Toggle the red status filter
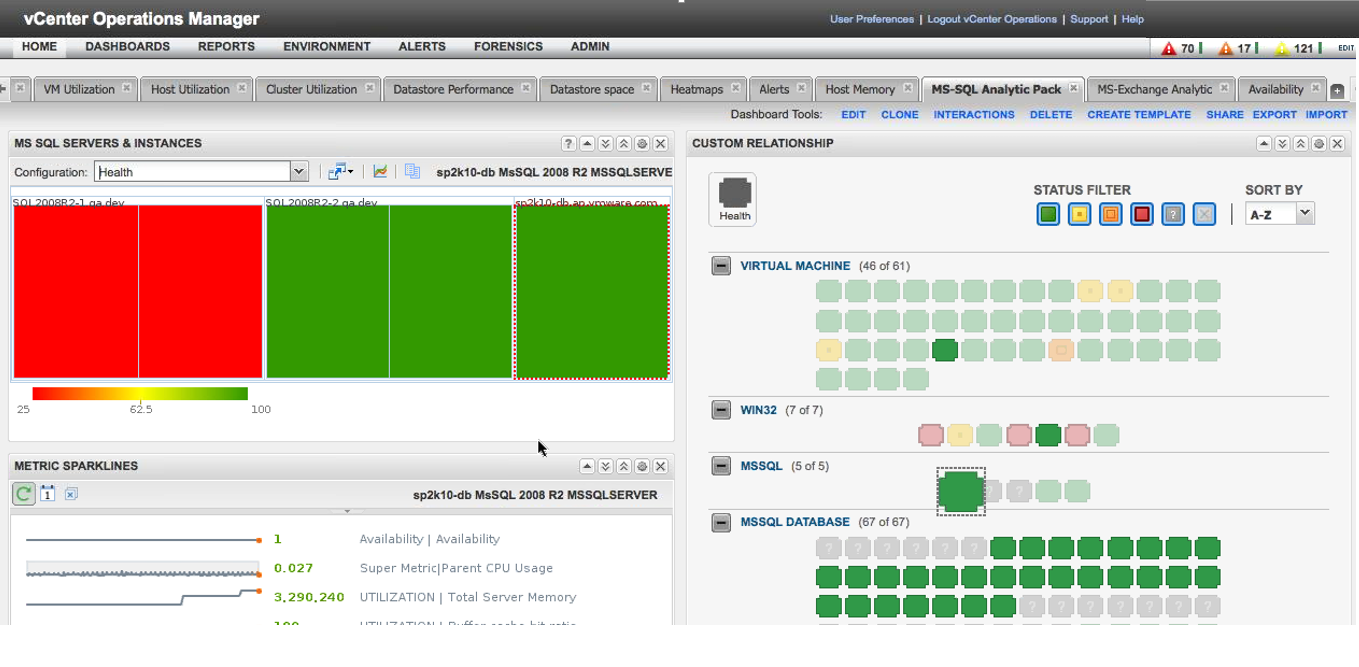Viewport: 1359px width, 667px height. (1141, 214)
